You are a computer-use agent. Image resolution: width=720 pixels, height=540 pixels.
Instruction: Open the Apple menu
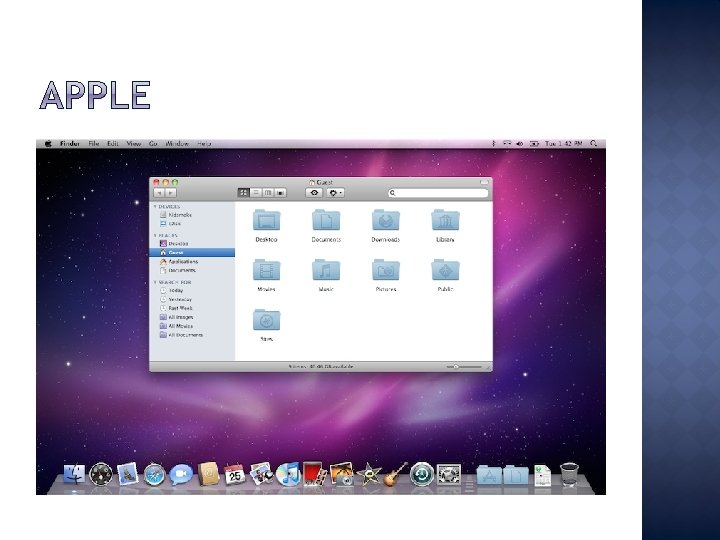pos(48,144)
